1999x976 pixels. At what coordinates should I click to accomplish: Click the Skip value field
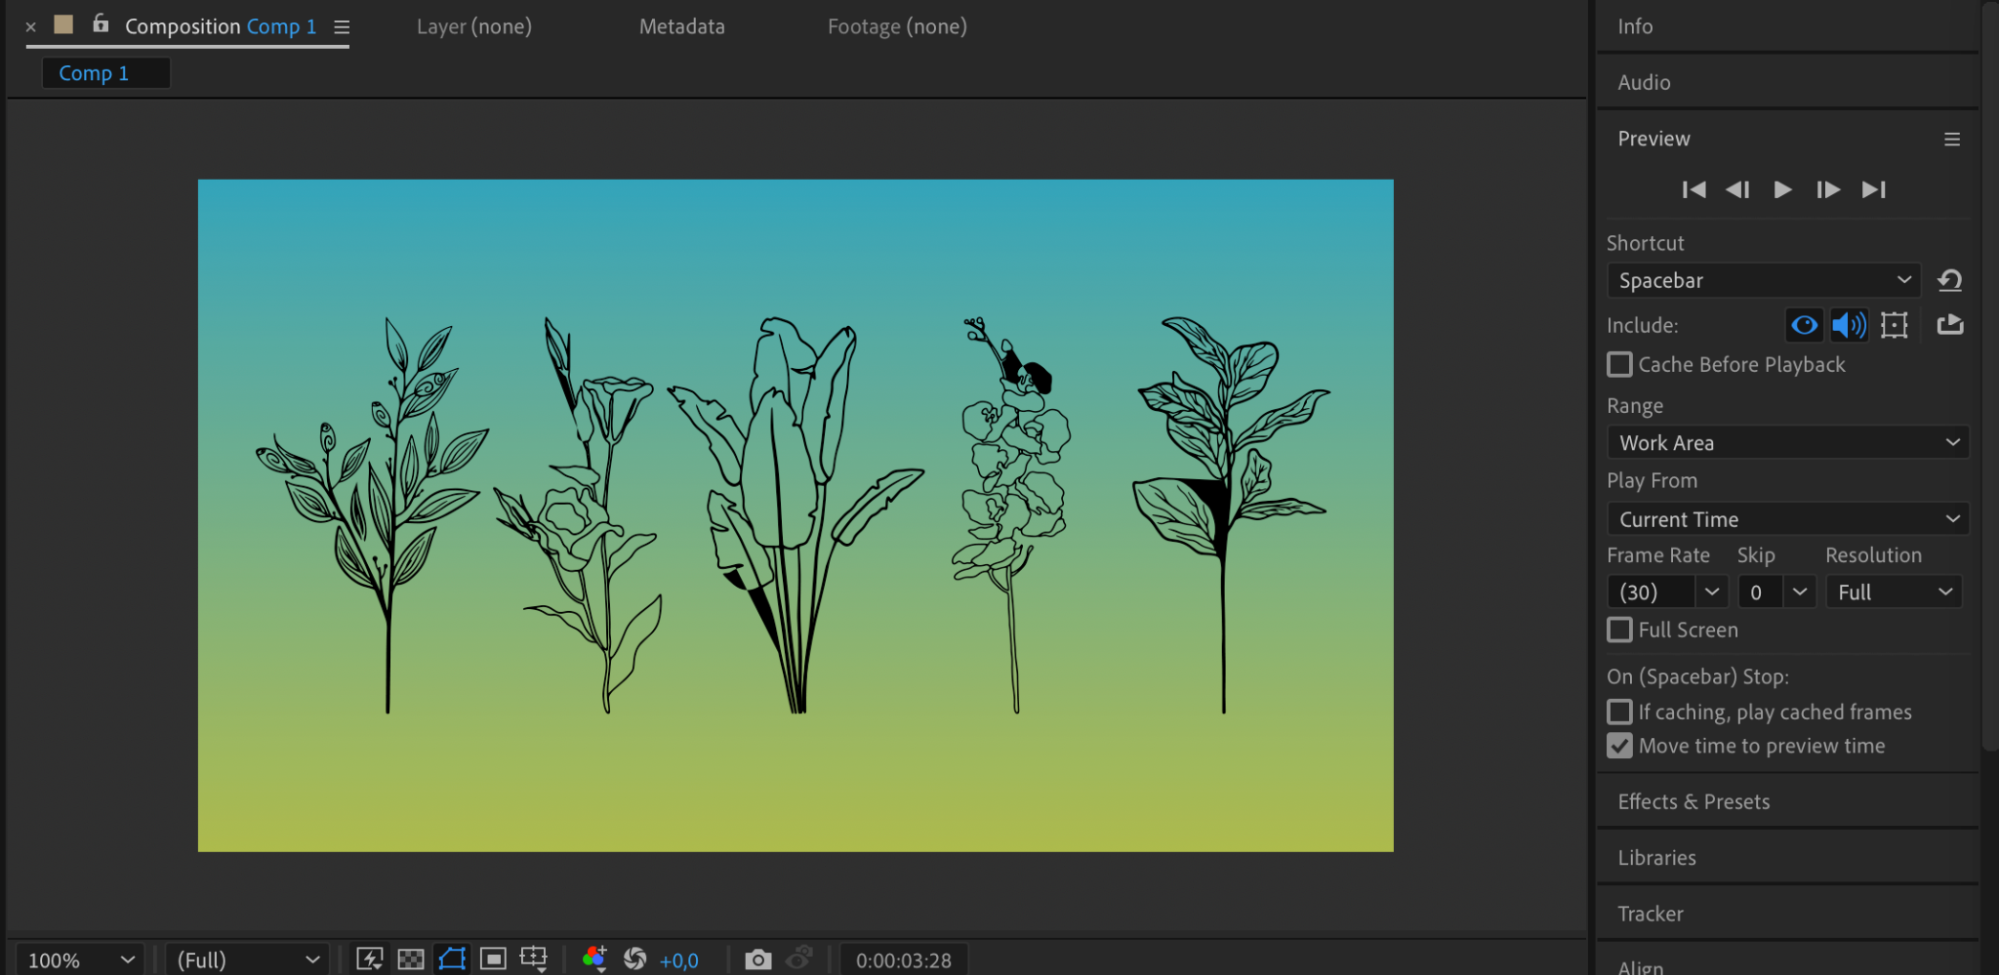[1759, 592]
